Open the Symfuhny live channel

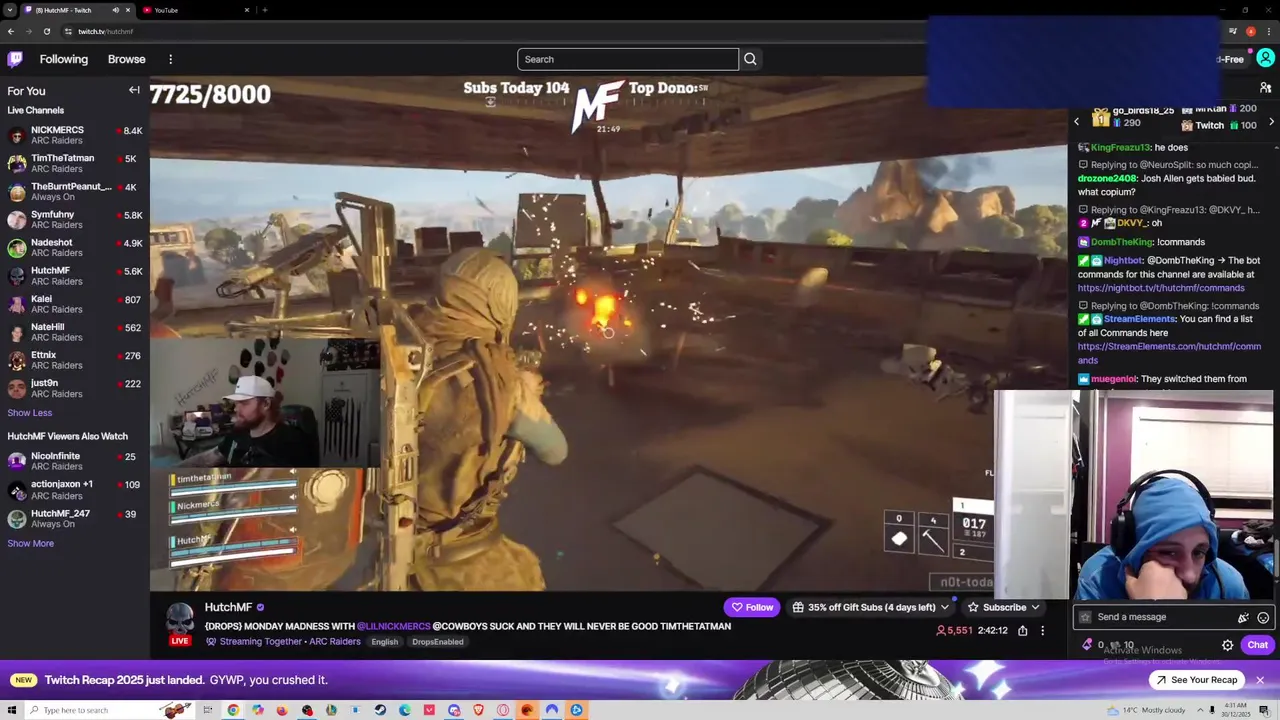[x=75, y=219]
